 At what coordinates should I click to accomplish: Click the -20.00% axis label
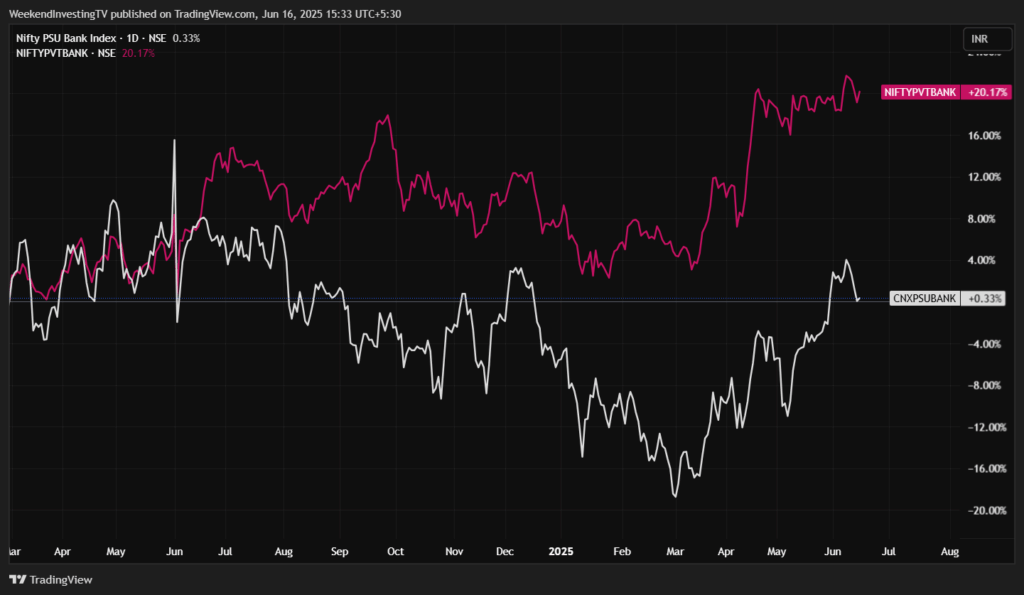pyautogui.click(x=987, y=510)
